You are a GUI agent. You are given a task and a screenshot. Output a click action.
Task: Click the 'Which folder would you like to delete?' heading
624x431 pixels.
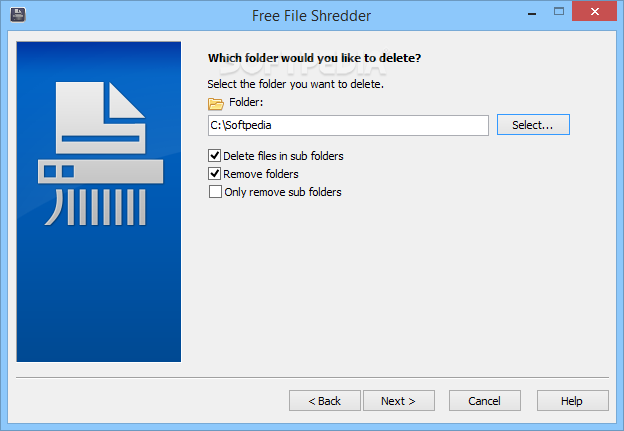click(314, 58)
